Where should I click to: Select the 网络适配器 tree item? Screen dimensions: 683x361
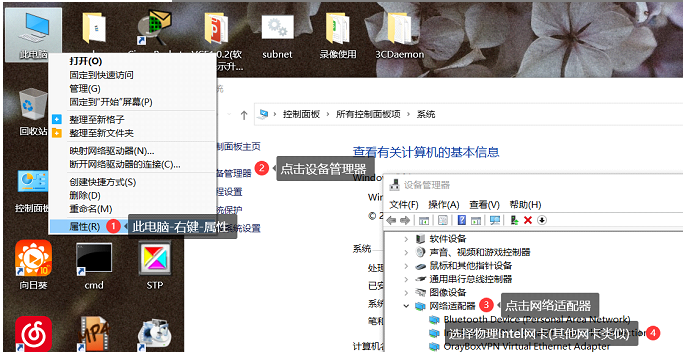click(453, 306)
